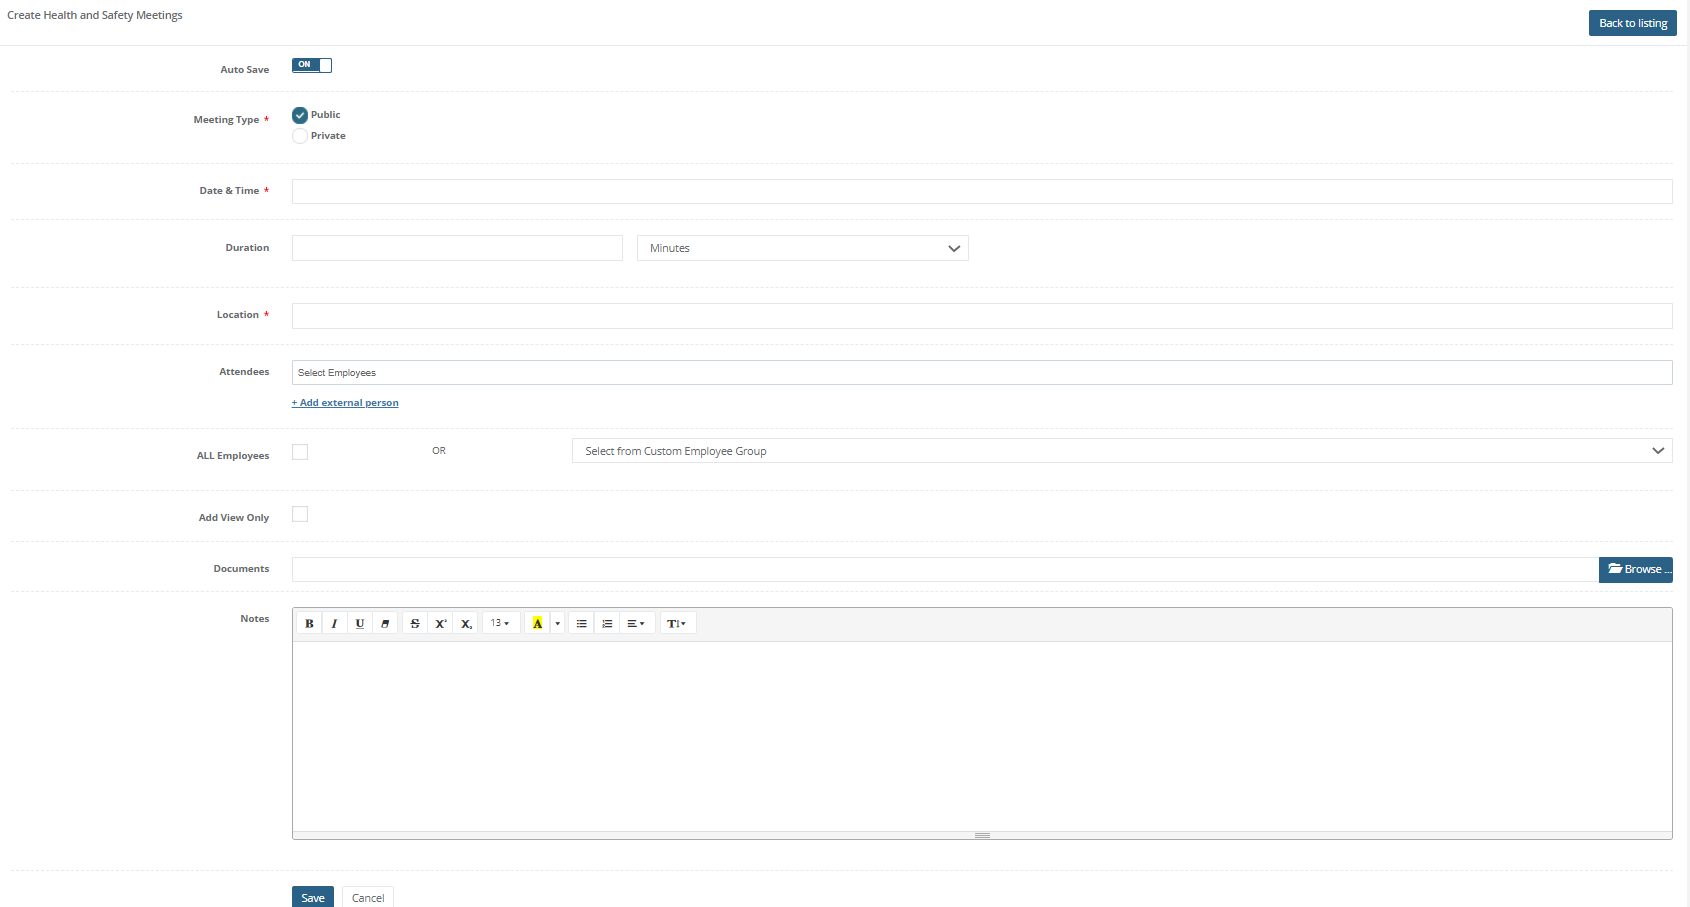Click the Cancel button

click(368, 897)
